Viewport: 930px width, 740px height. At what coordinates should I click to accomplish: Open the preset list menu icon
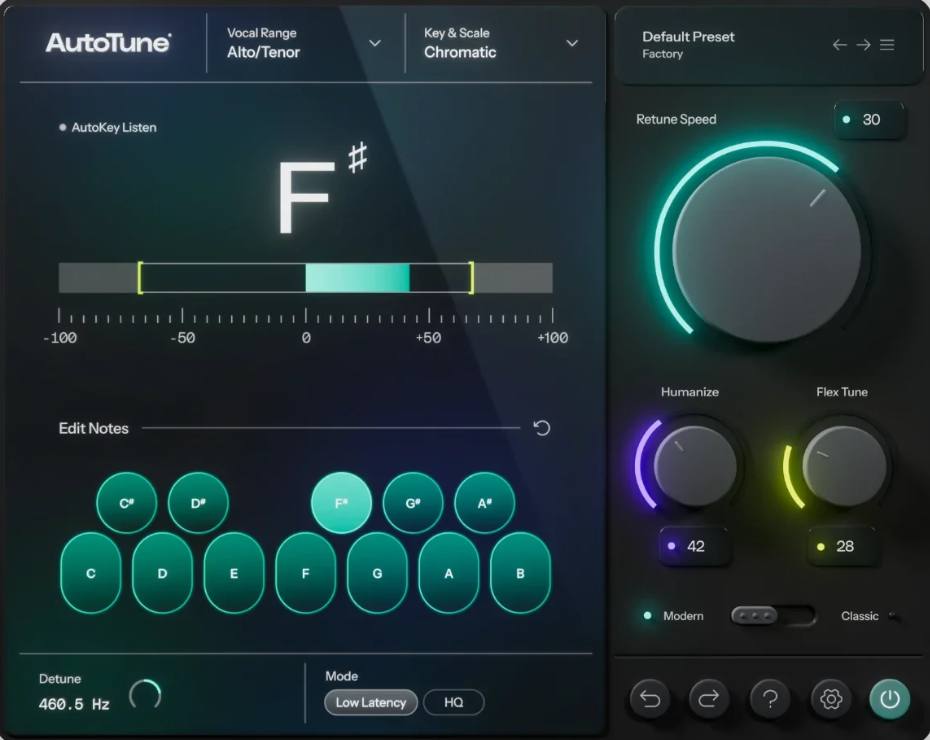[x=887, y=45]
